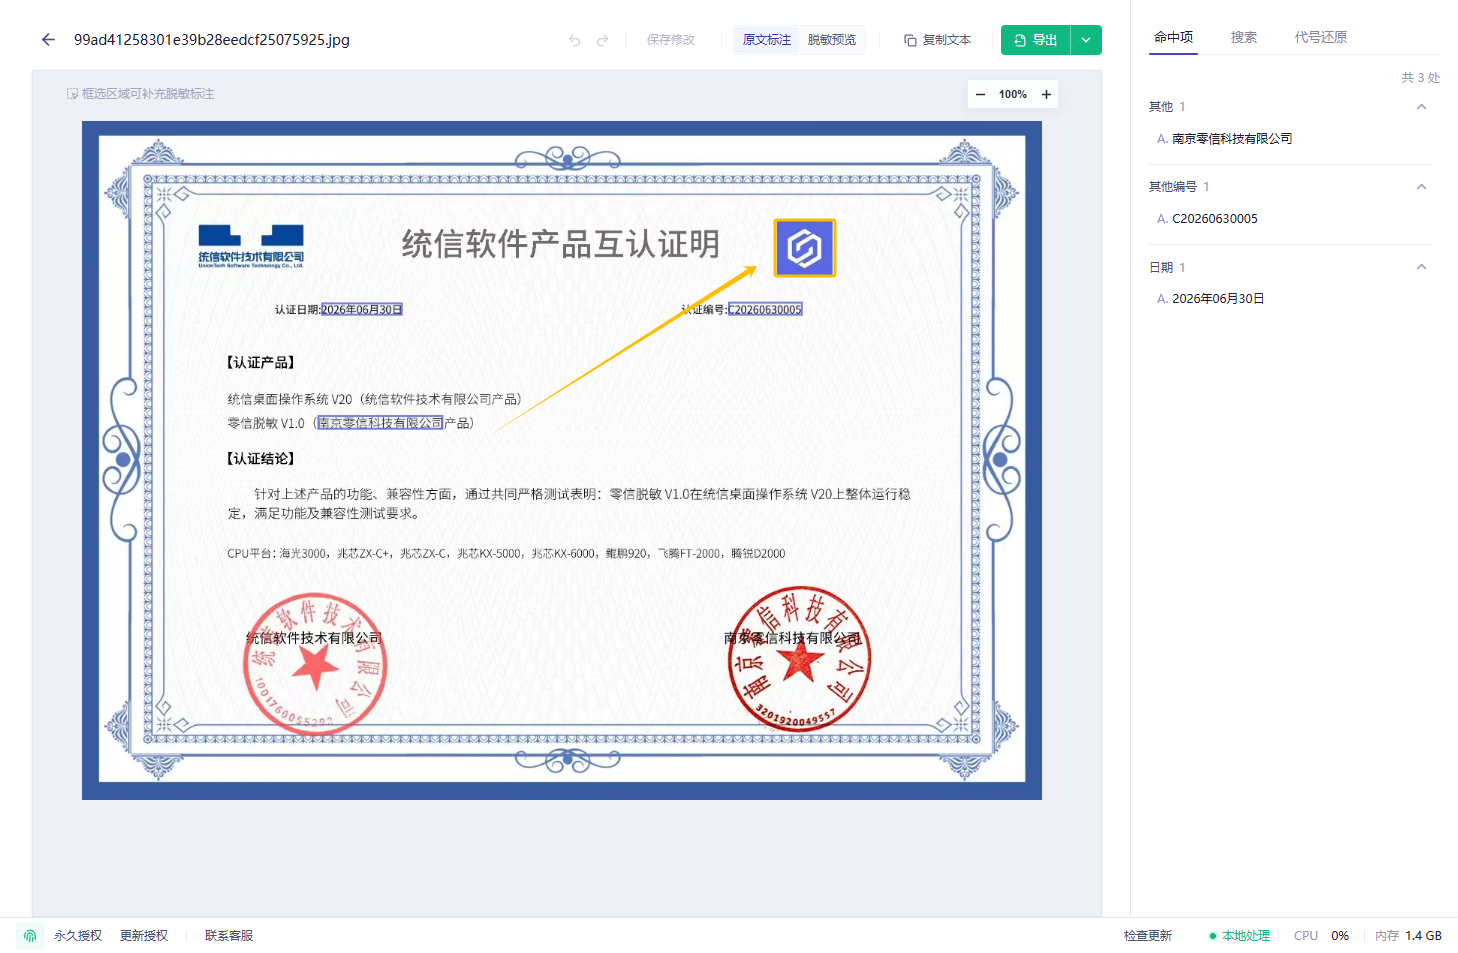This screenshot has width=1458, height=953.
Task: Open the 代号还原 tab
Action: point(1321,37)
